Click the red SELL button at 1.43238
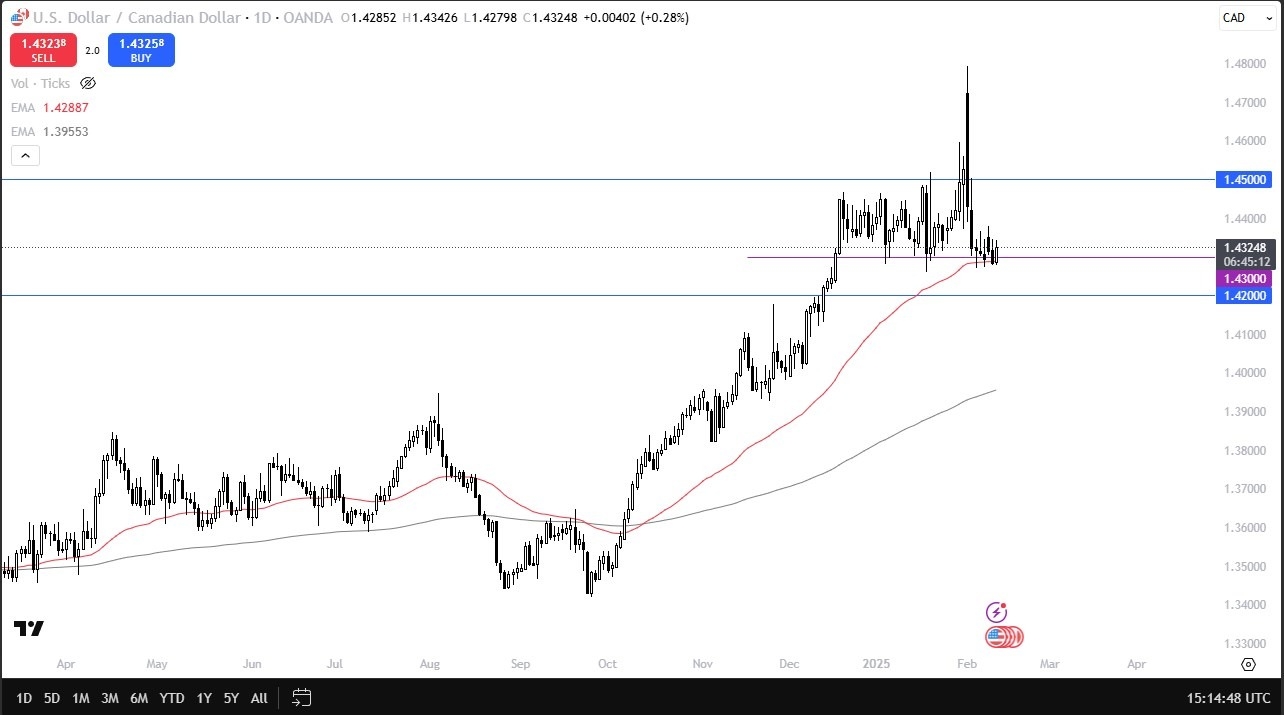This screenshot has height=715, width=1284. [x=42, y=50]
